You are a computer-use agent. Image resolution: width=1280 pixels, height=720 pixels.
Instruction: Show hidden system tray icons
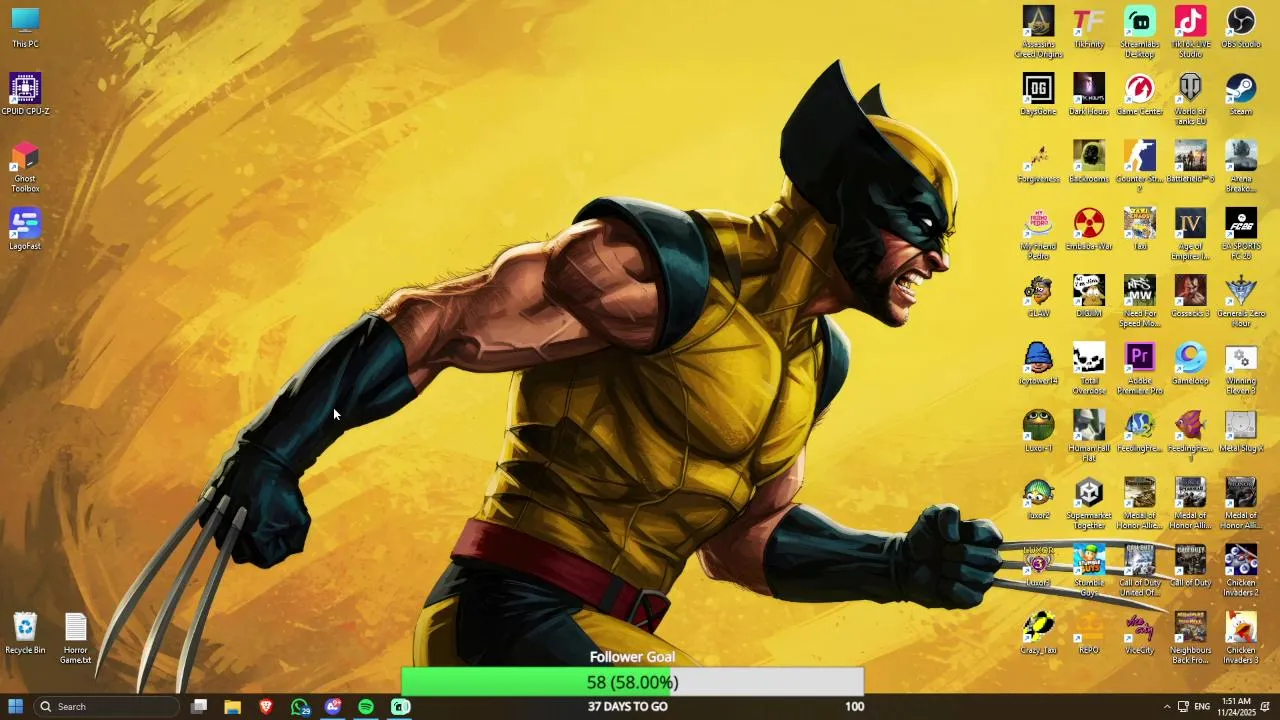(1166, 706)
